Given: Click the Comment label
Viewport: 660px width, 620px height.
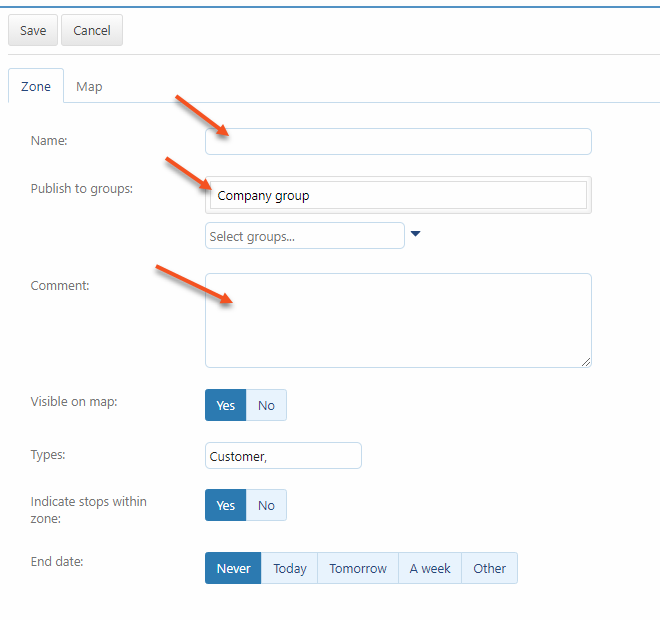Looking at the screenshot, I should click(60, 286).
